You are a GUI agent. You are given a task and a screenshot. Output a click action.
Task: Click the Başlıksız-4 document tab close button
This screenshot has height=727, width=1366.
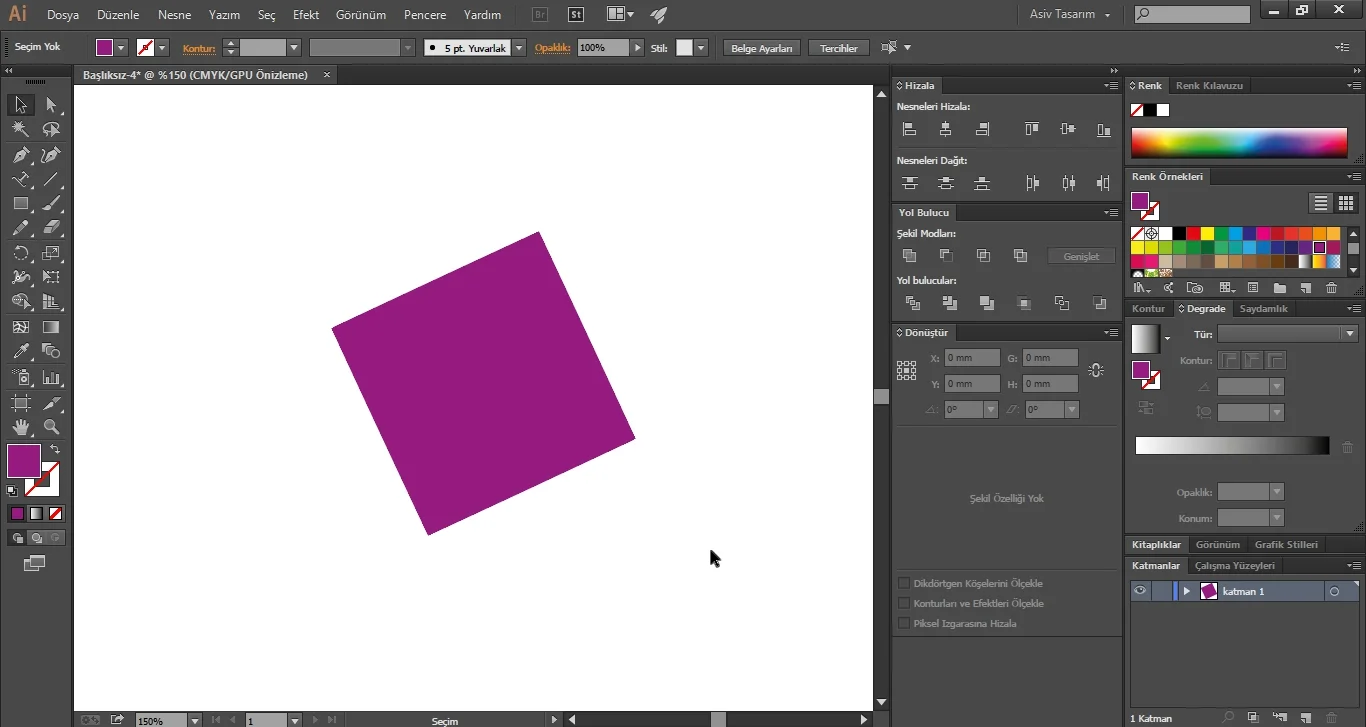[x=326, y=75]
